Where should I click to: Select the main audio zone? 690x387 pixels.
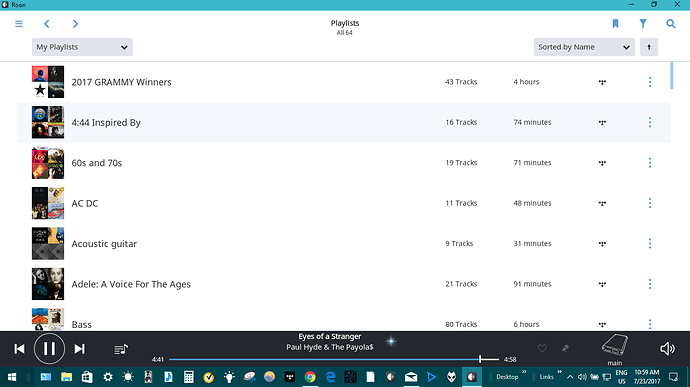(615, 350)
